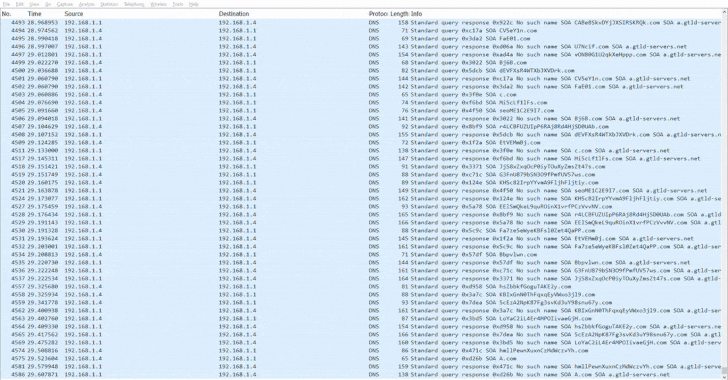The image size is (728, 380).
Task: Select packet 4509 query EtVEMm0j.com
Action: 361,143
